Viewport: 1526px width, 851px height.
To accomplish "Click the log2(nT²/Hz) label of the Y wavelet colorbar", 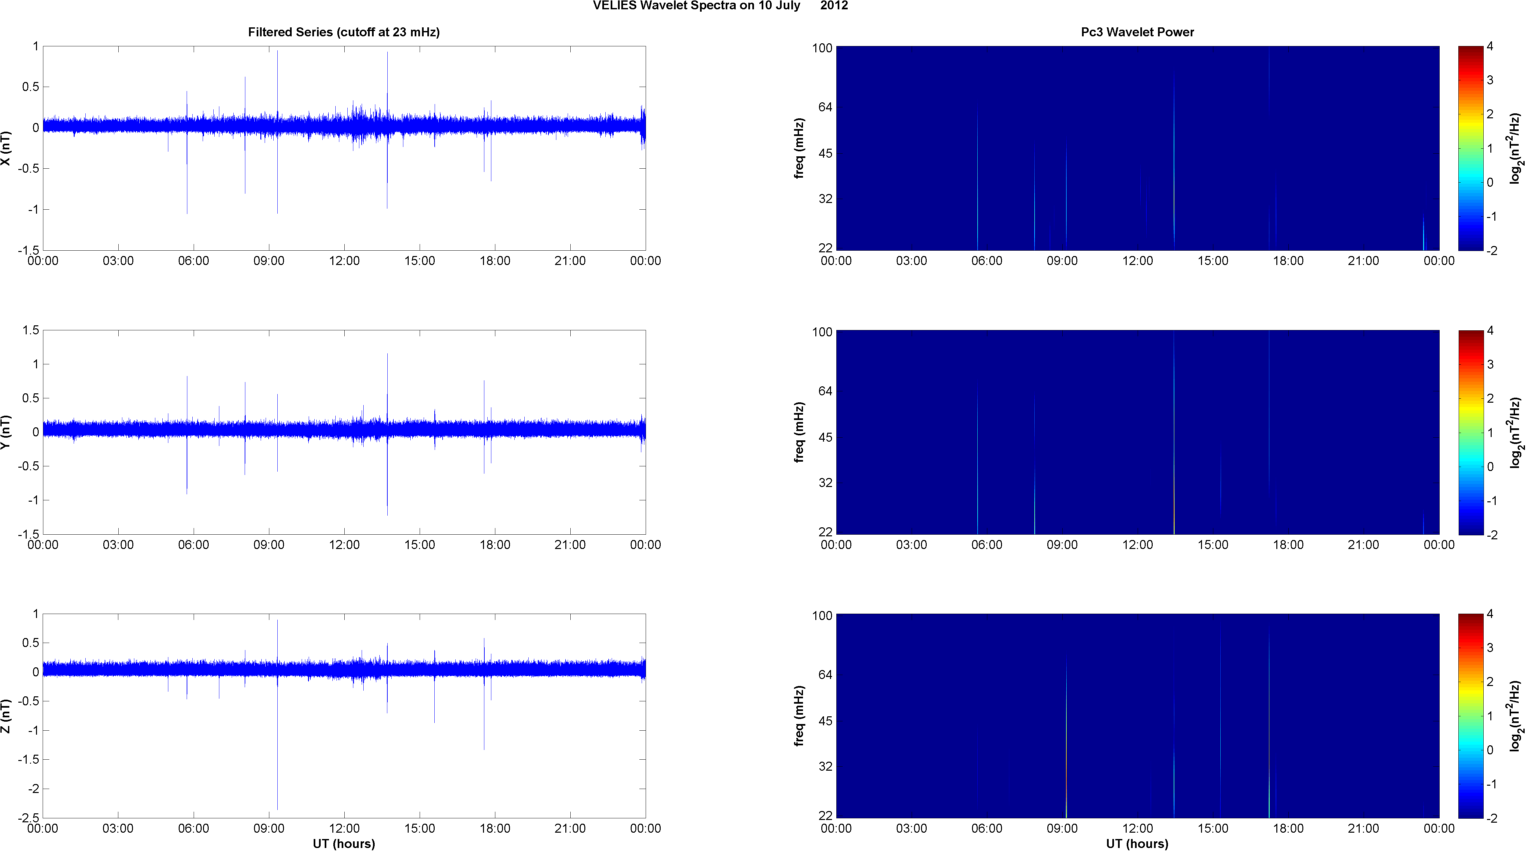I will (x=1516, y=432).
